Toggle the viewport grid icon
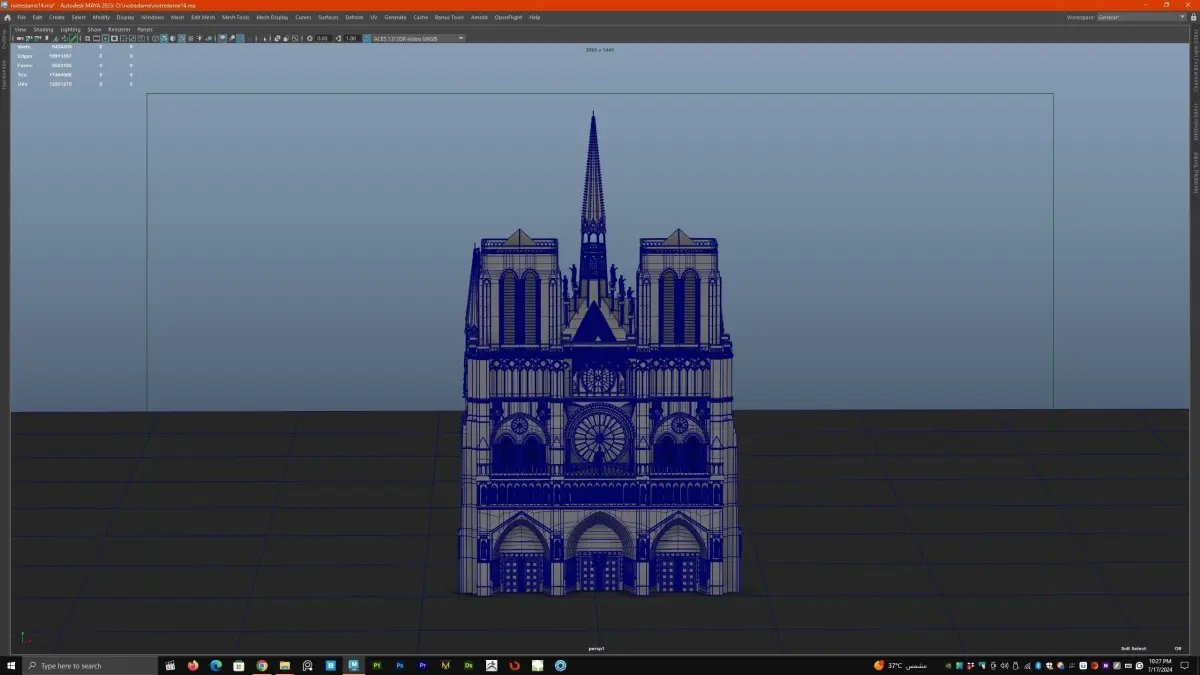Image resolution: width=1200 pixels, height=675 pixels. [87, 38]
